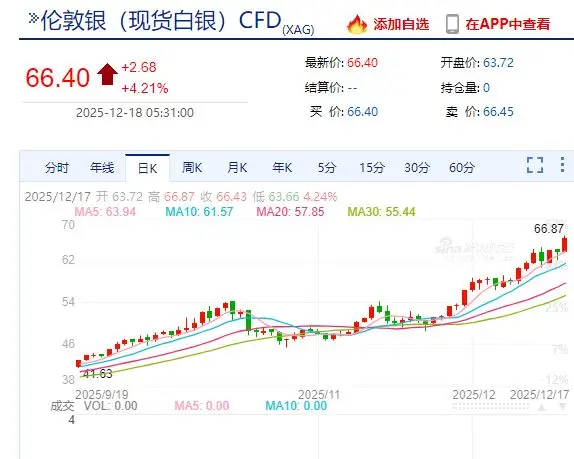Click the 2025/12 date axis label
This screenshot has height=459, width=574.
click(x=474, y=395)
